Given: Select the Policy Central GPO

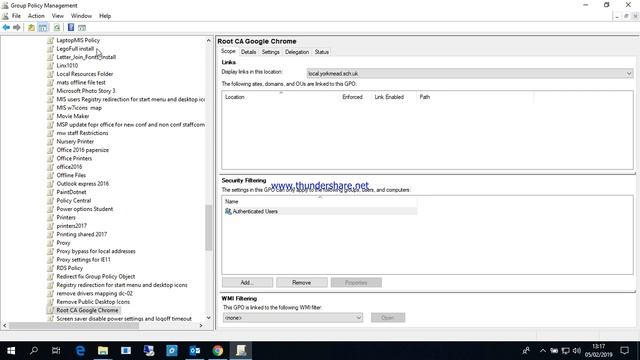Looking at the screenshot, I should 73,200.
